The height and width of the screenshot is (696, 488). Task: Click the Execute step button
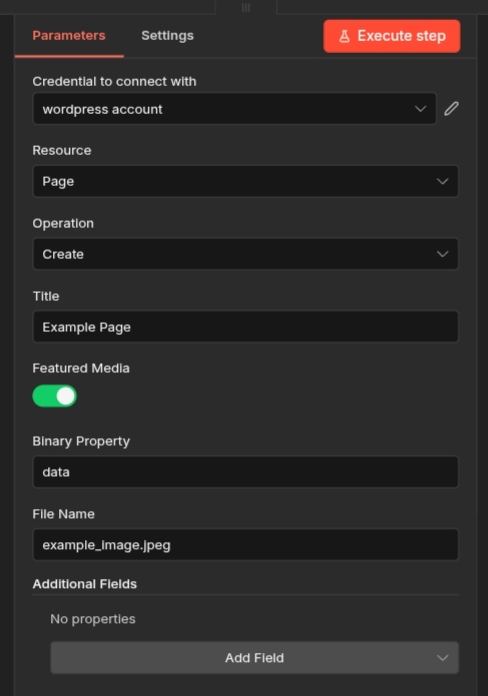(x=392, y=36)
